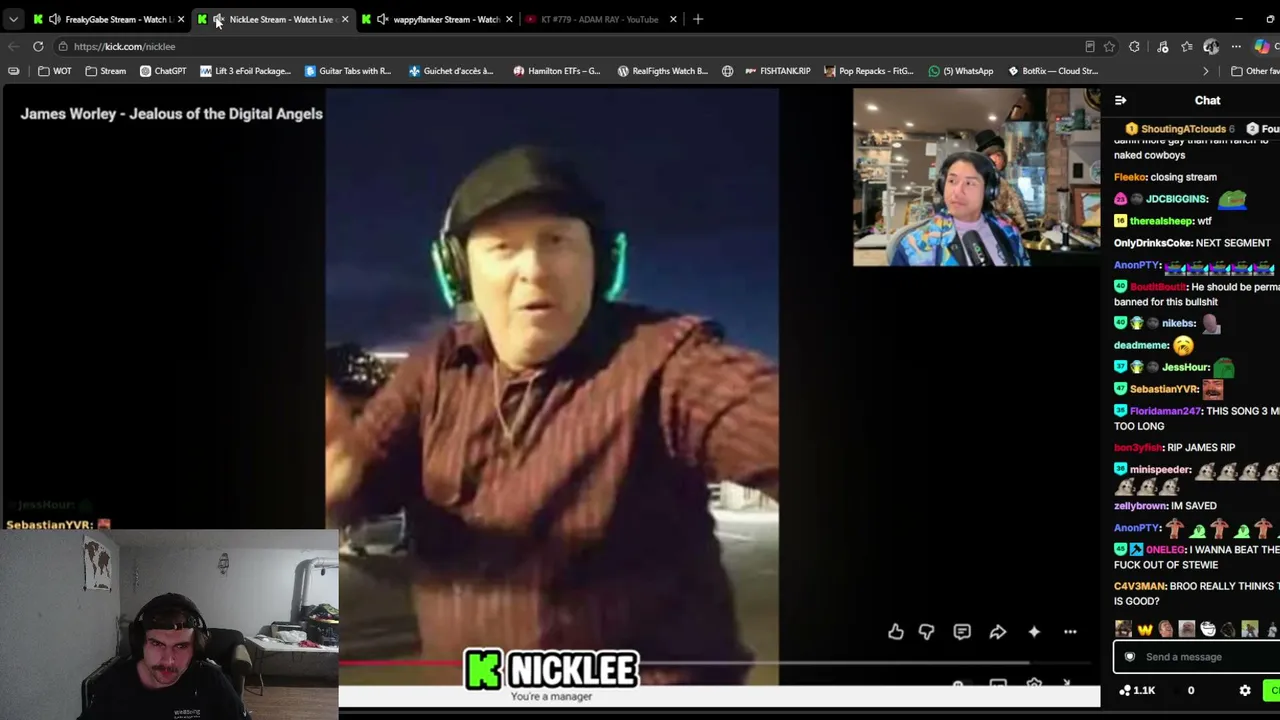Viewport: 1280px width, 720px height.
Task: Open the ChatGPT bookmark
Action: point(163,71)
